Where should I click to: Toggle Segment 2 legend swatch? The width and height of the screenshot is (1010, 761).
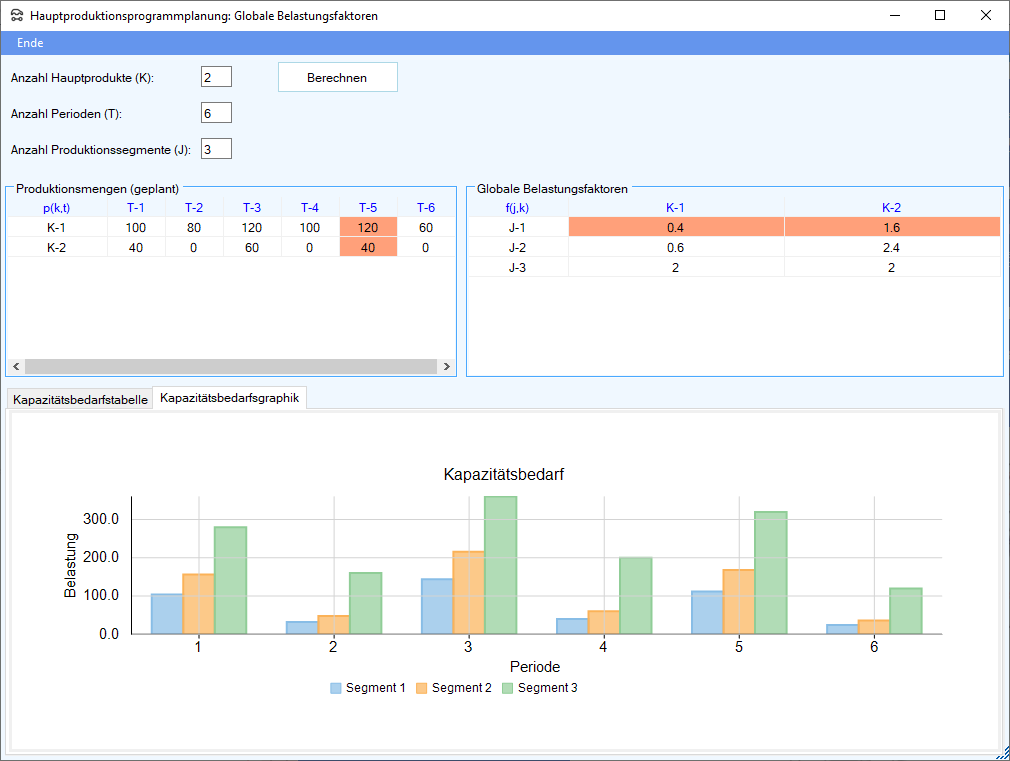tap(422, 688)
